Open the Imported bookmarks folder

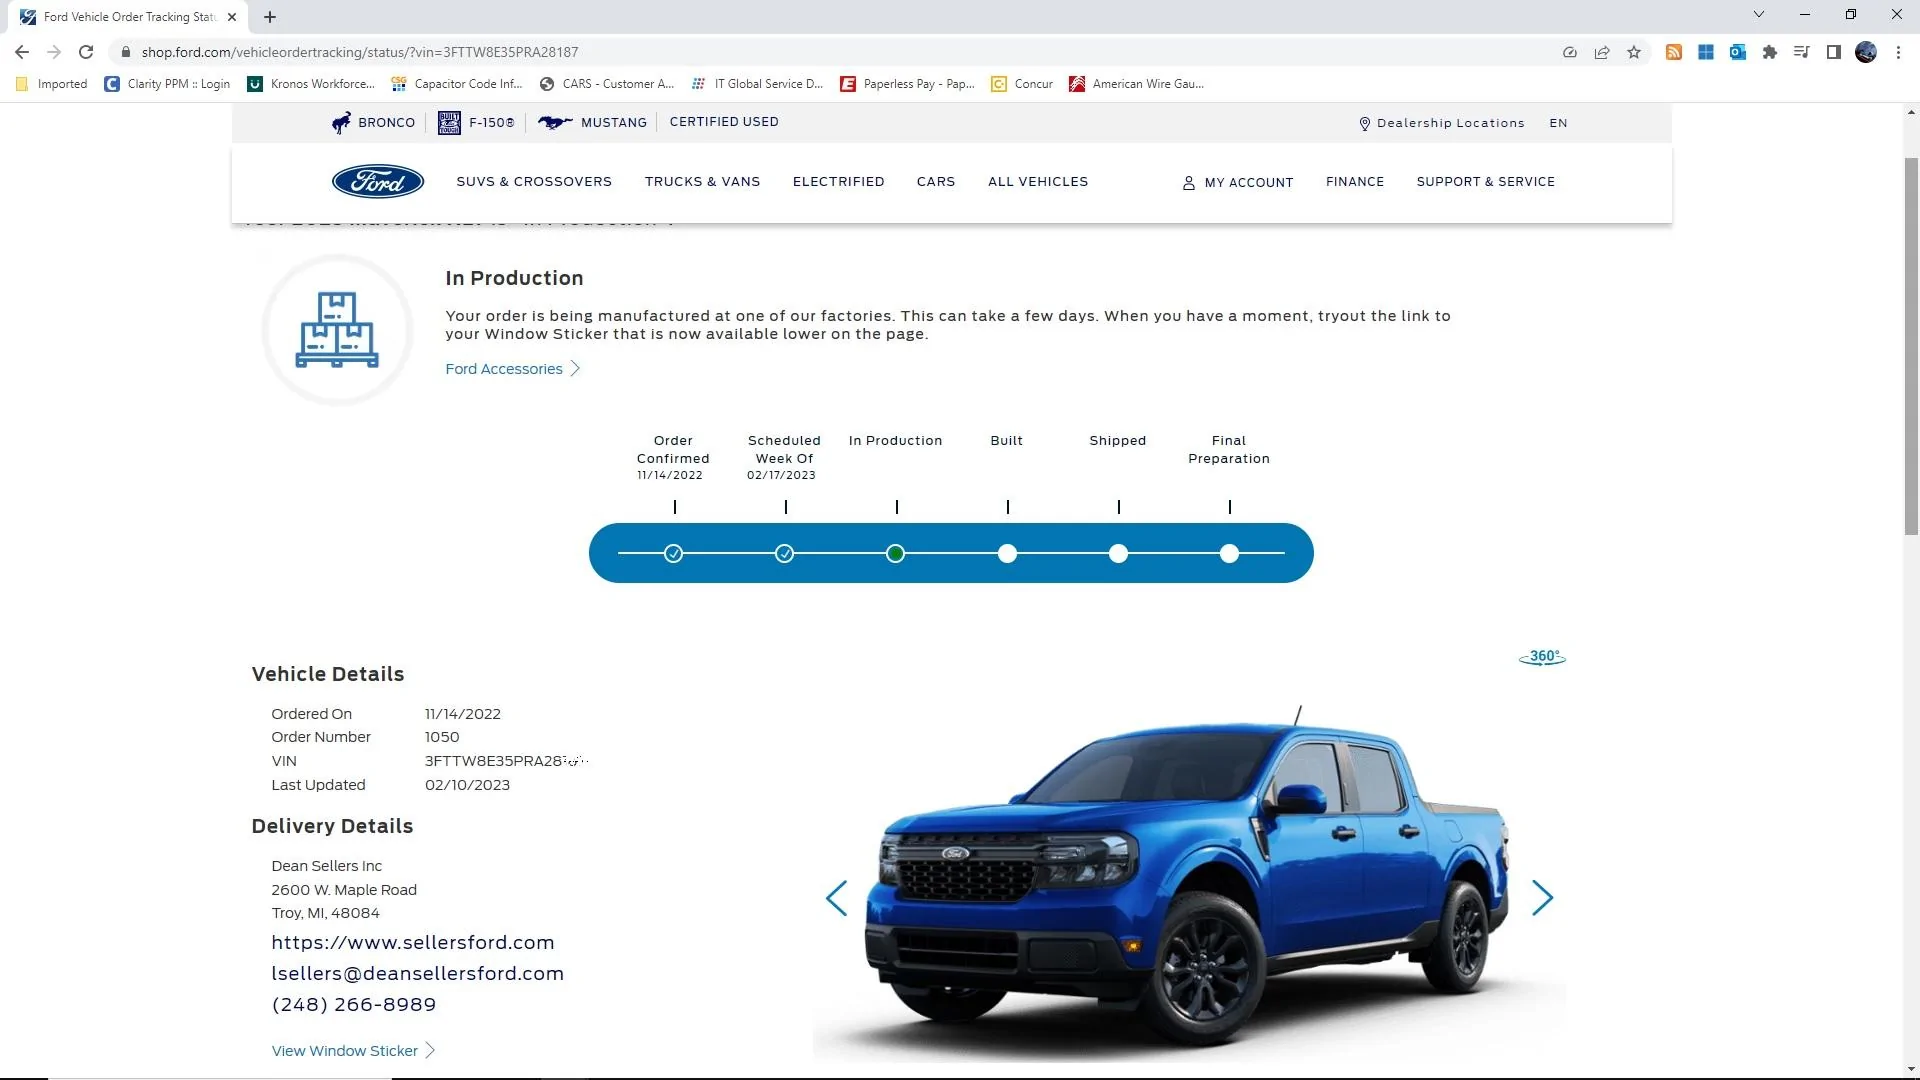pyautogui.click(x=52, y=84)
